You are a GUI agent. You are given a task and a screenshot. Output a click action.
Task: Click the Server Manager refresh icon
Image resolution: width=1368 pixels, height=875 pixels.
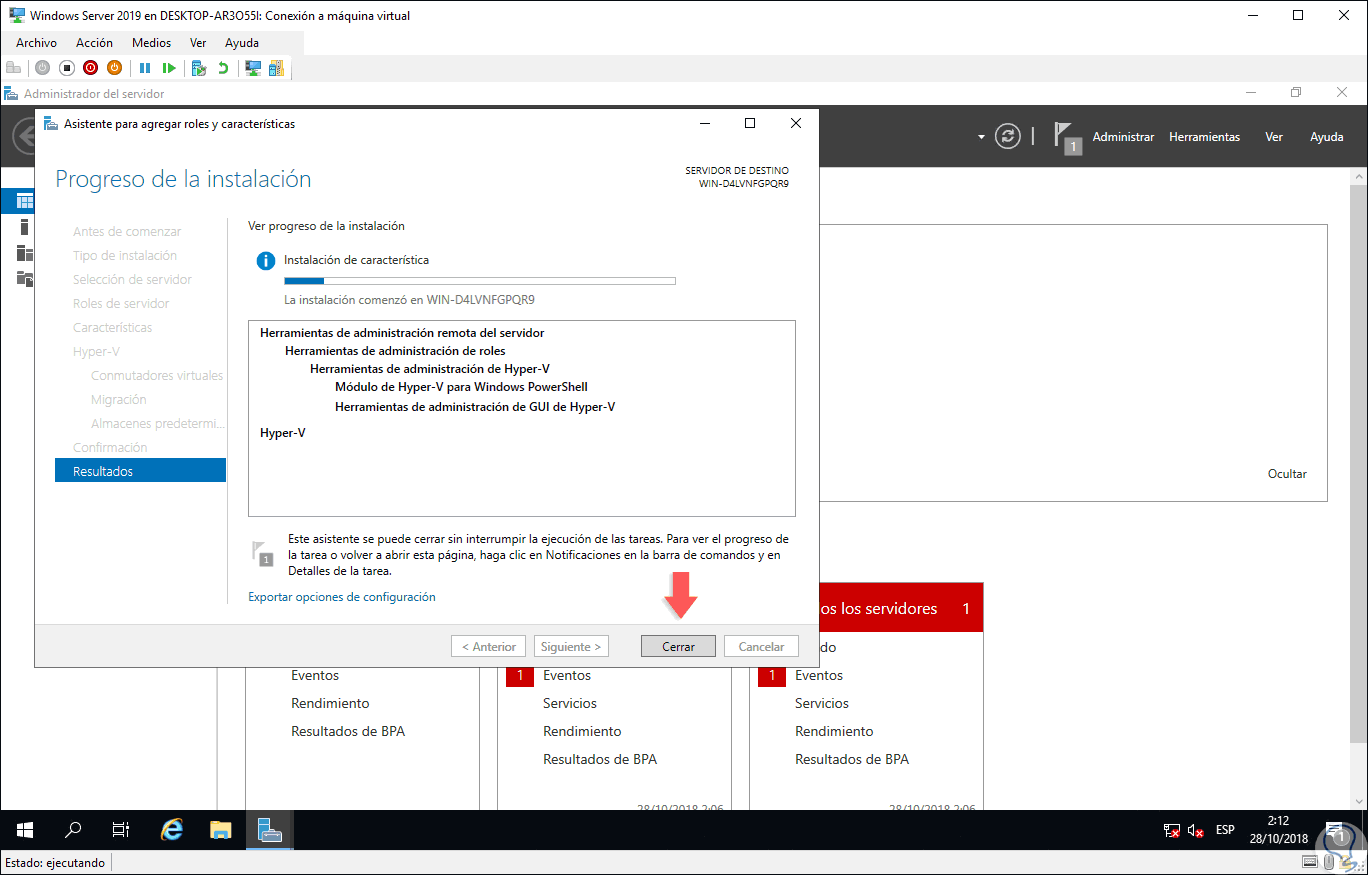(1008, 137)
